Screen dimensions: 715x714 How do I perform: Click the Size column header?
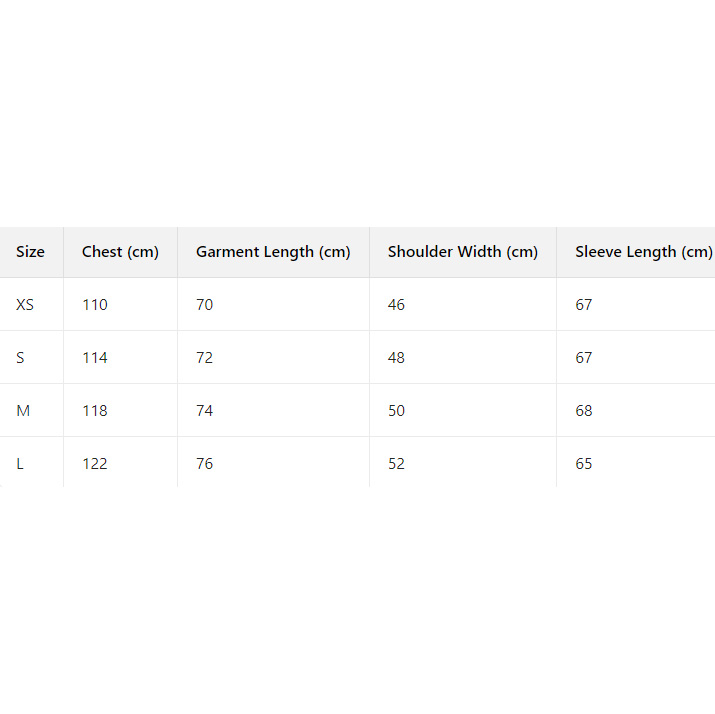coord(30,252)
